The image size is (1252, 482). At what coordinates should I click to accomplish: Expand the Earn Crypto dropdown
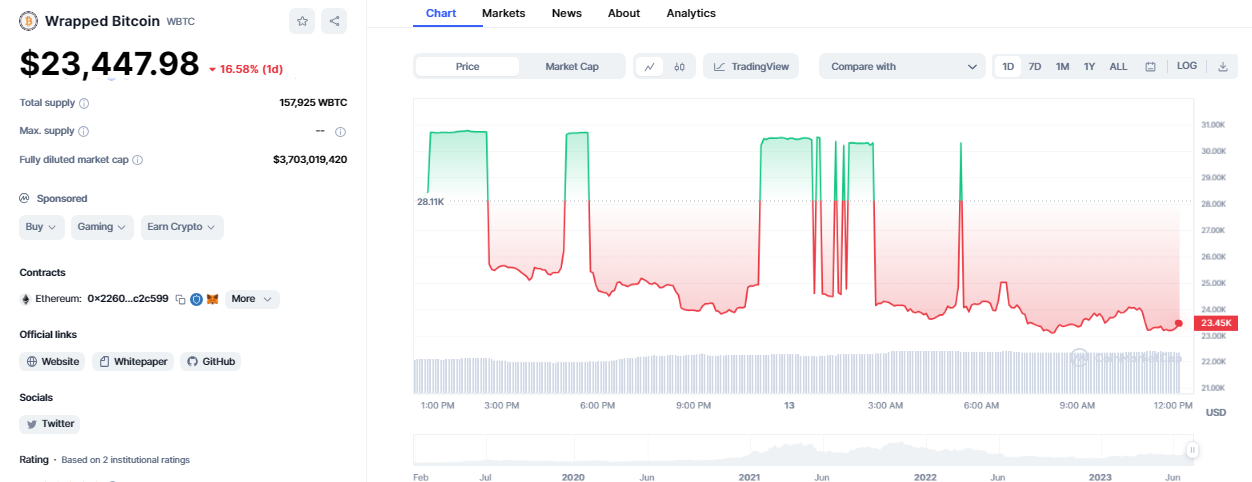pos(182,227)
